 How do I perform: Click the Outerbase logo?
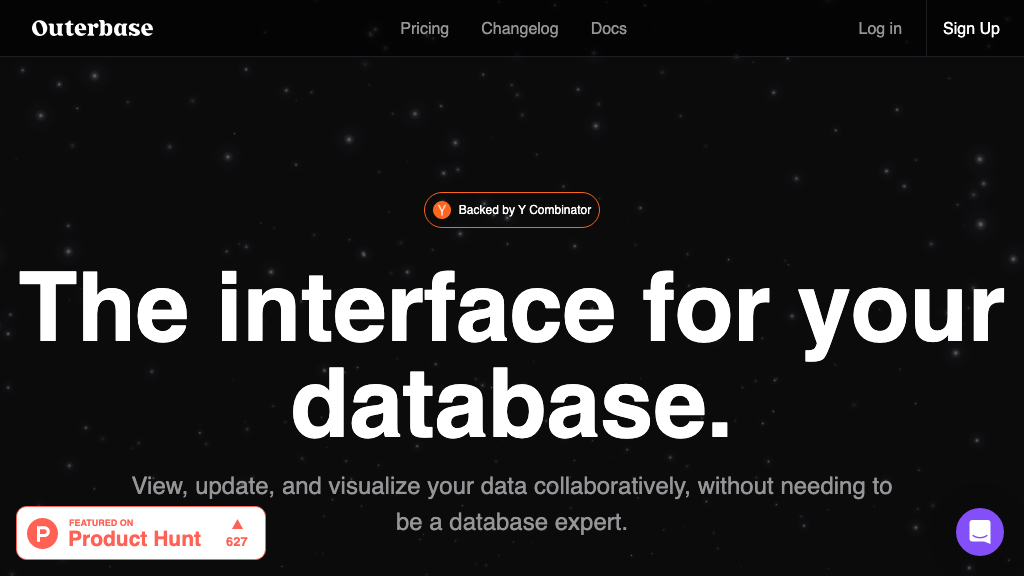point(92,28)
